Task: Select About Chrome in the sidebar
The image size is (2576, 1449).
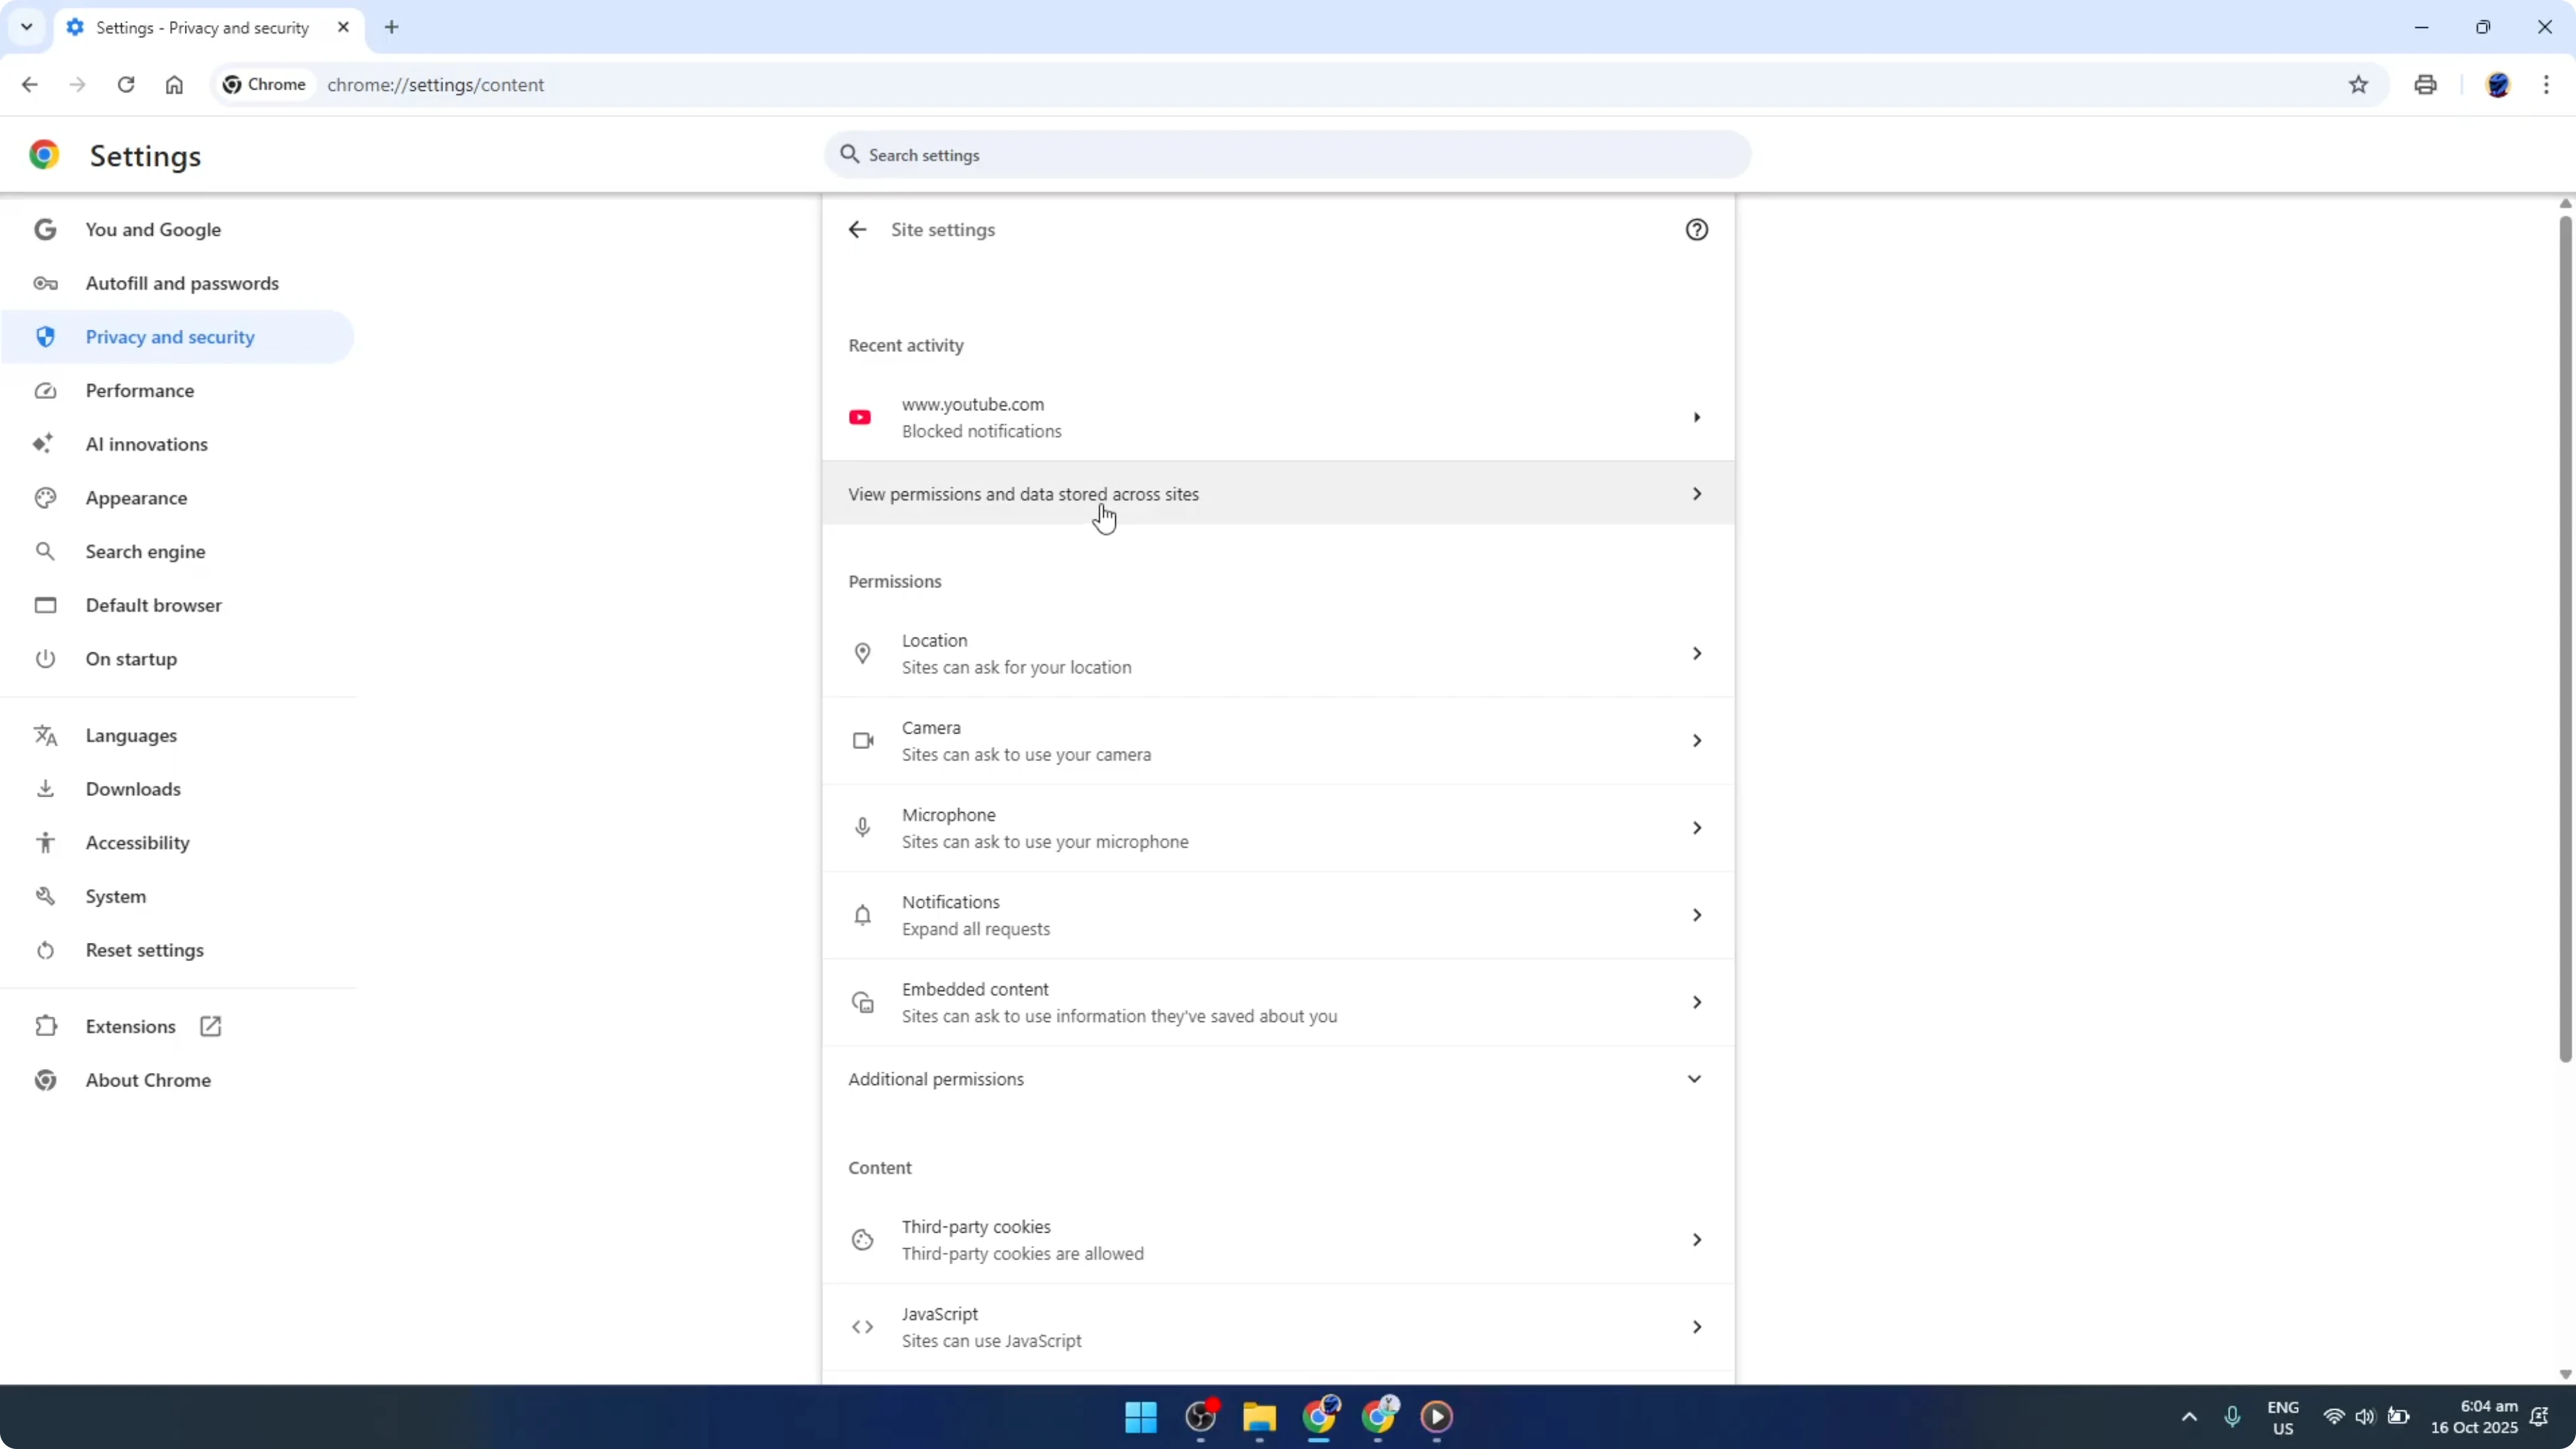Action: coord(148,1080)
